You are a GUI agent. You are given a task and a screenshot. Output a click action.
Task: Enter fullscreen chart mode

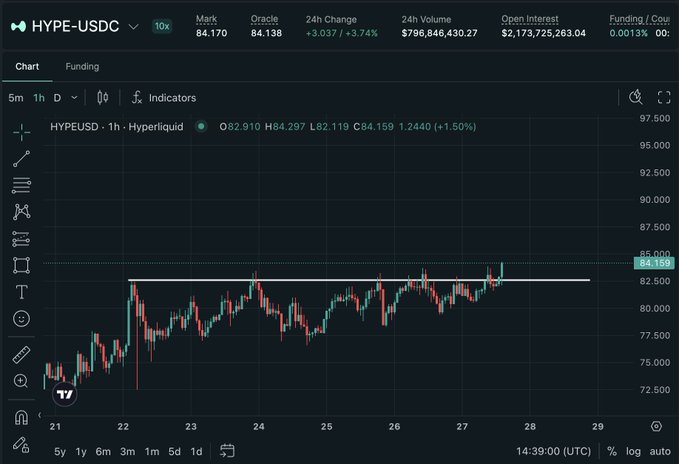[x=664, y=97]
